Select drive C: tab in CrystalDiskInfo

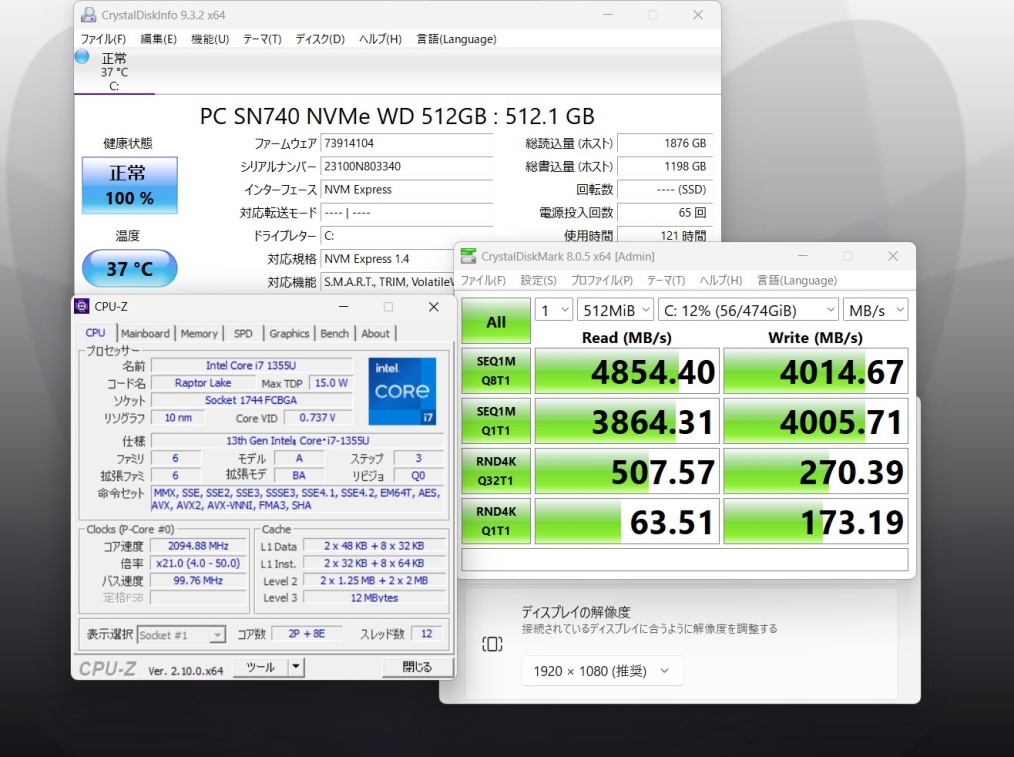114,71
